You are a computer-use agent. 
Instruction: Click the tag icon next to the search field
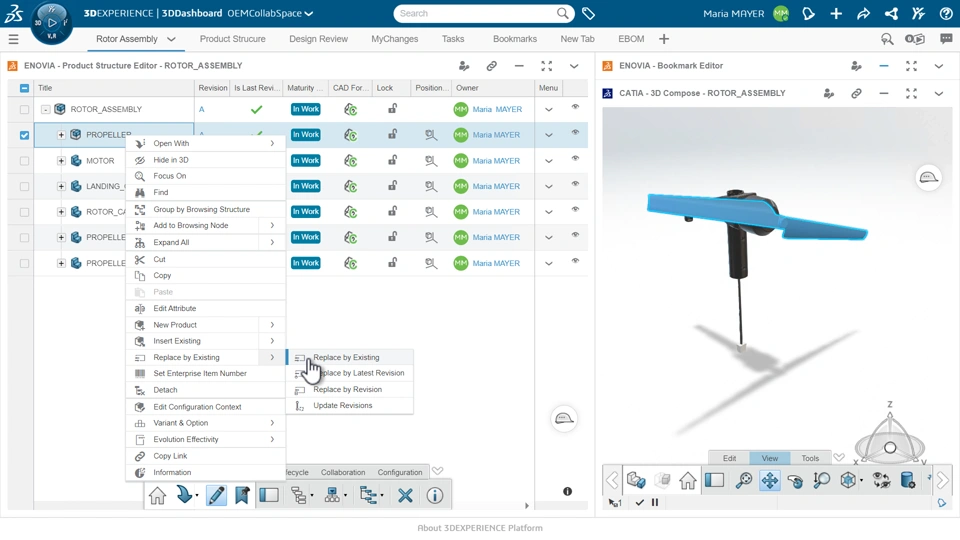point(588,13)
